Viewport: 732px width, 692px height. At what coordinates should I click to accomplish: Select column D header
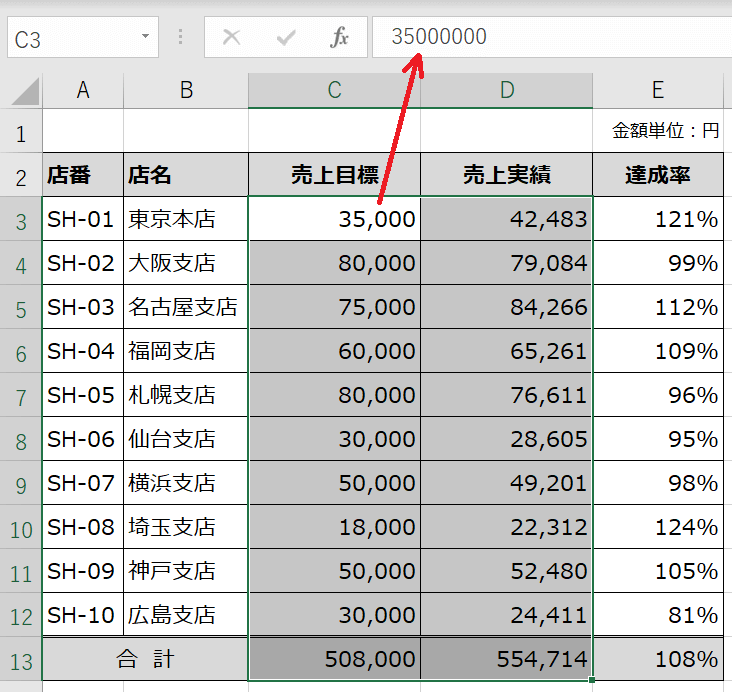[506, 90]
